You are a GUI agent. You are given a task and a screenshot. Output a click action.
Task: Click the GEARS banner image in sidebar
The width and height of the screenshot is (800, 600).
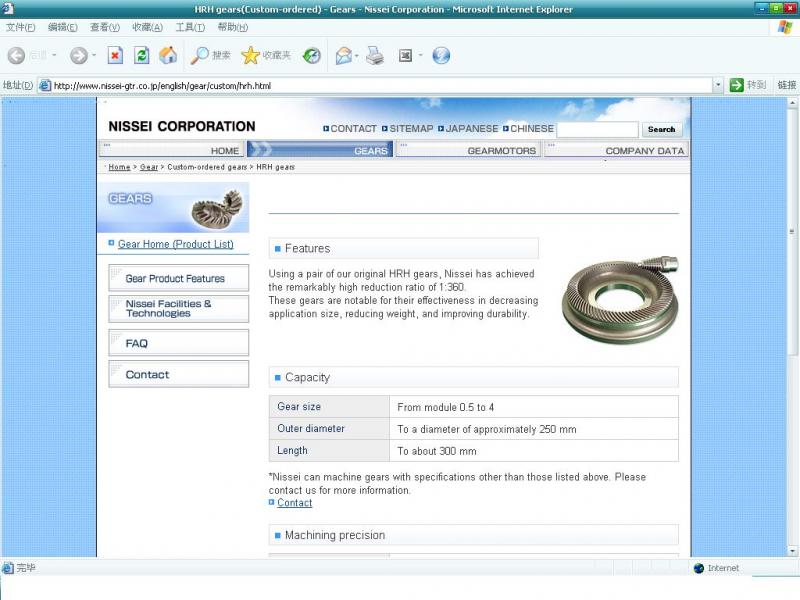(173, 208)
